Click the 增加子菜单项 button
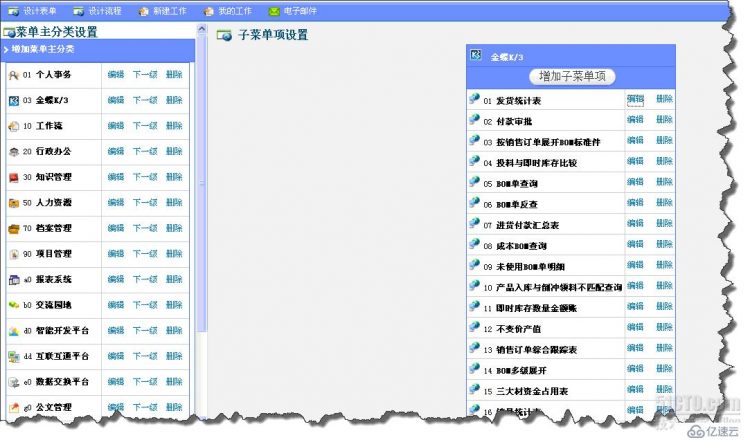 pyautogui.click(x=573, y=76)
